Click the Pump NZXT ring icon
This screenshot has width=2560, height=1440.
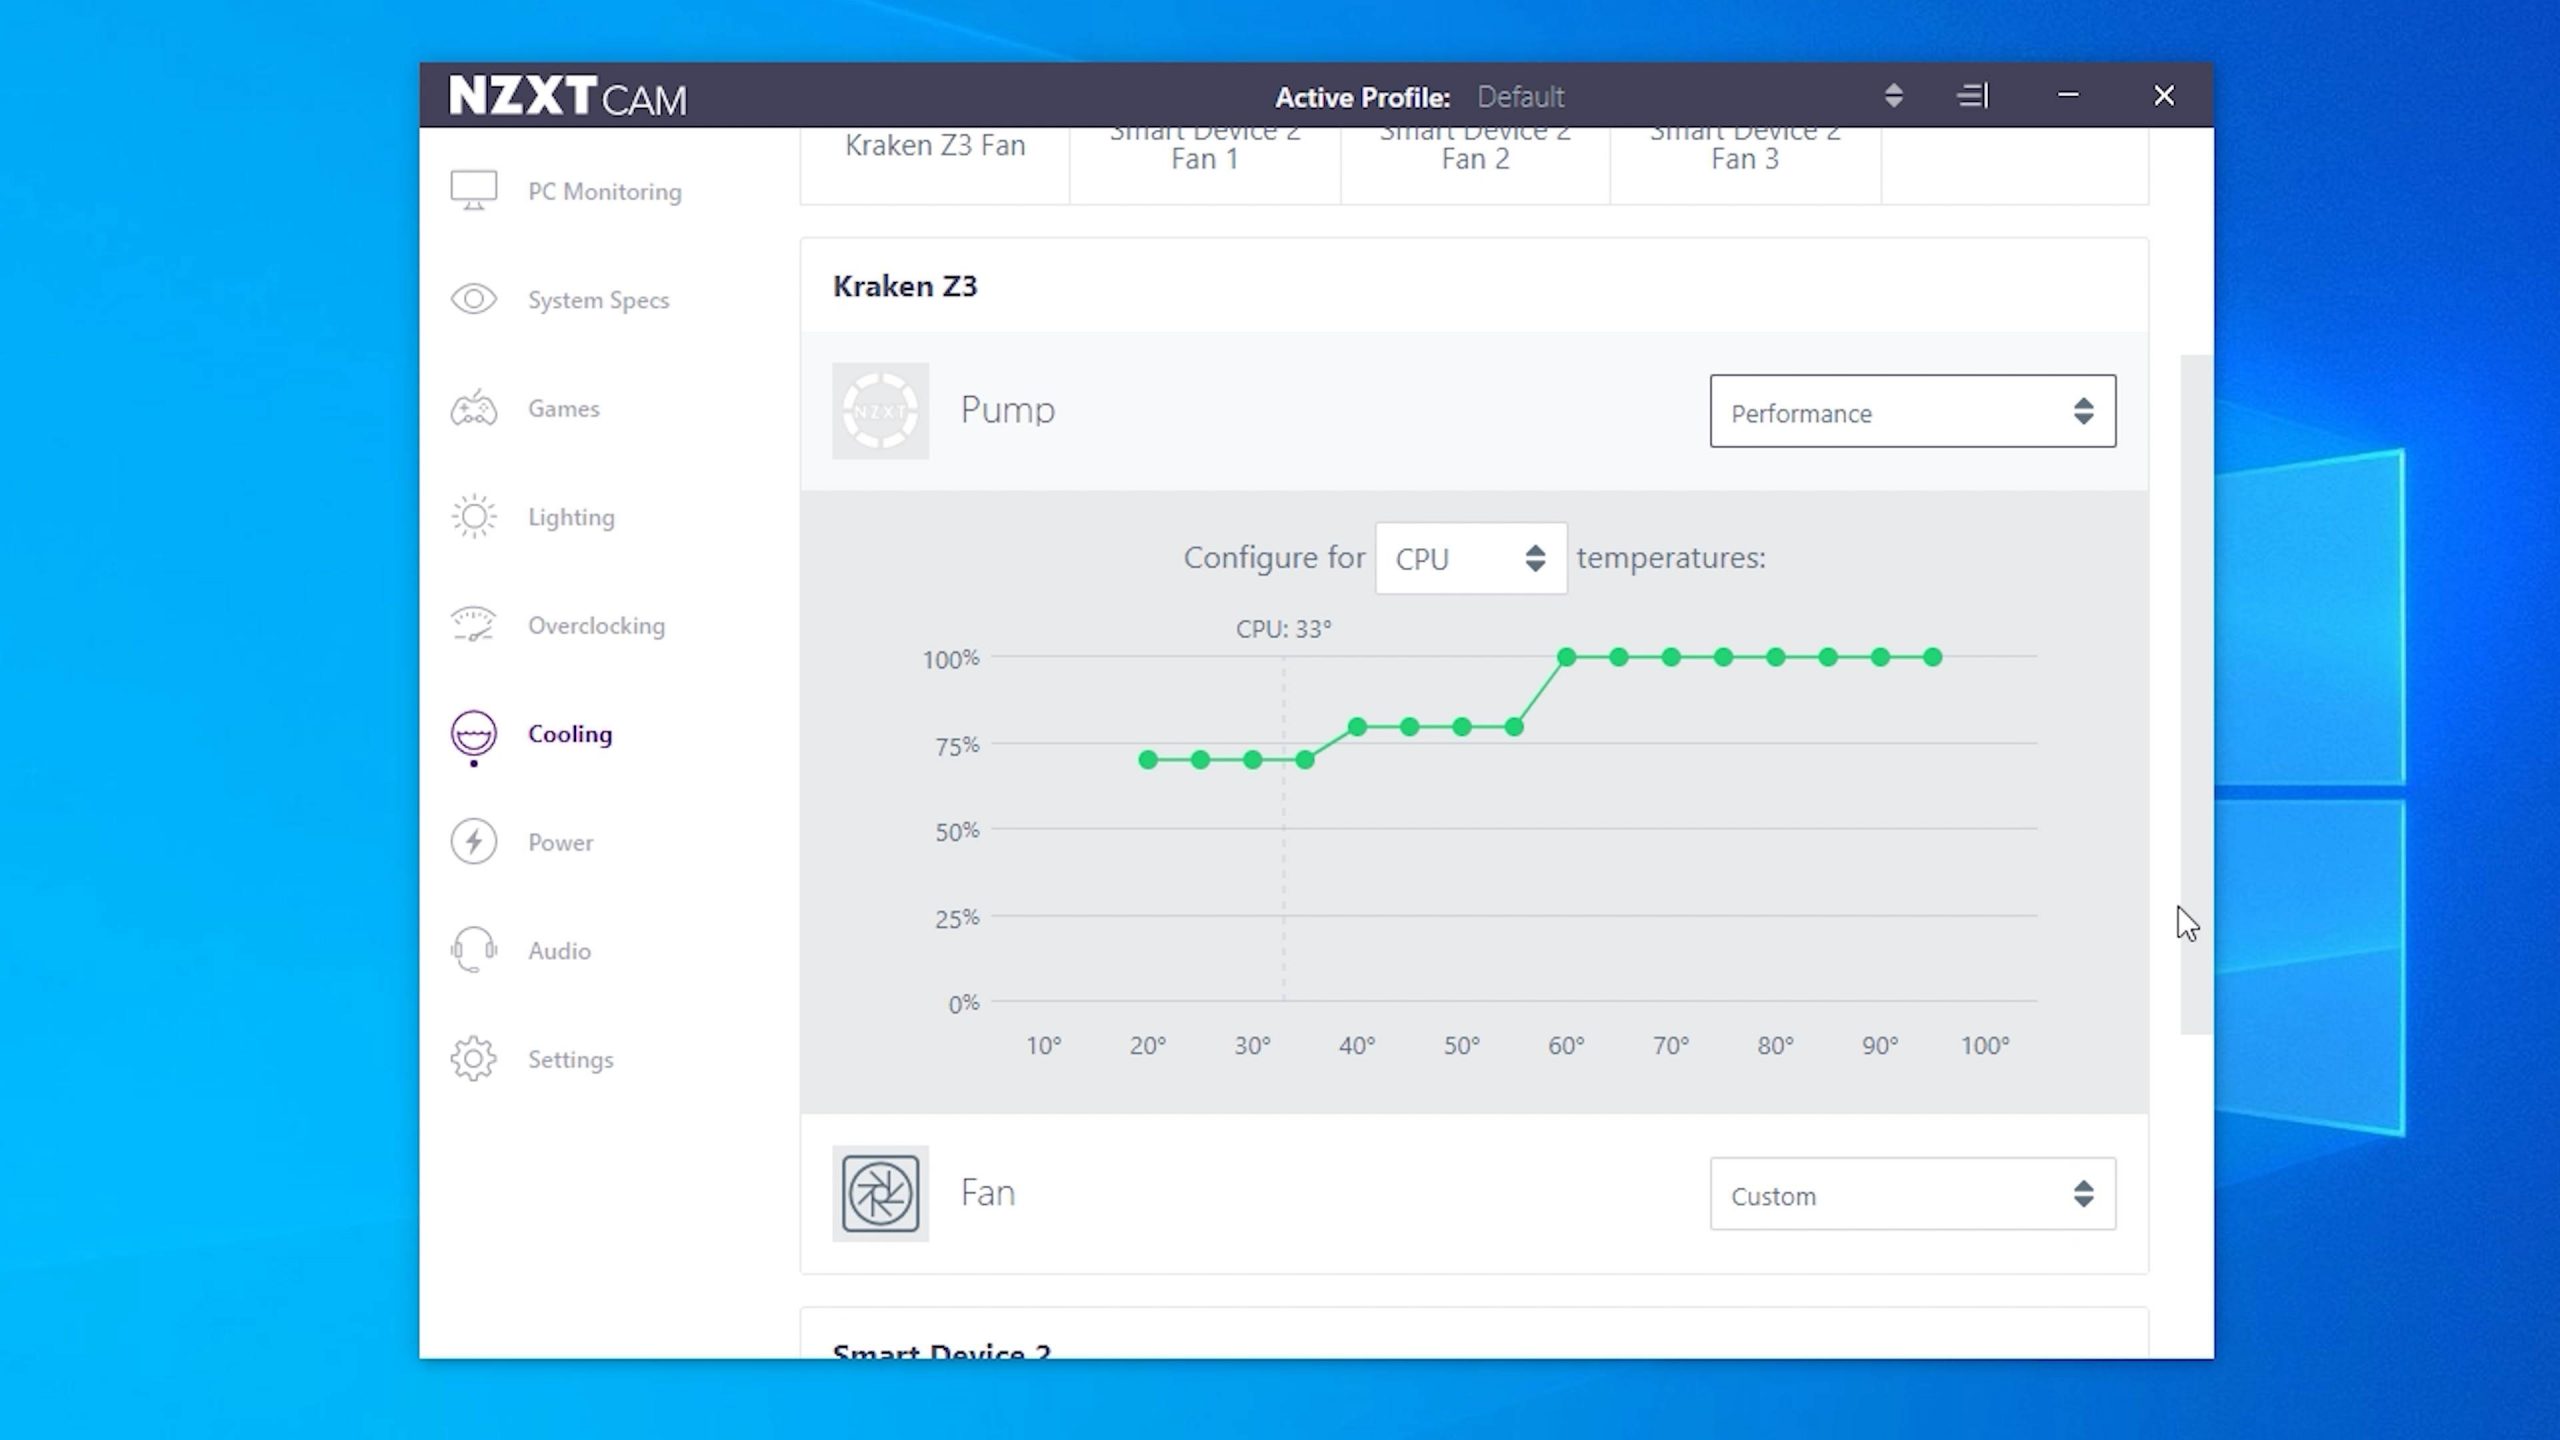880,411
